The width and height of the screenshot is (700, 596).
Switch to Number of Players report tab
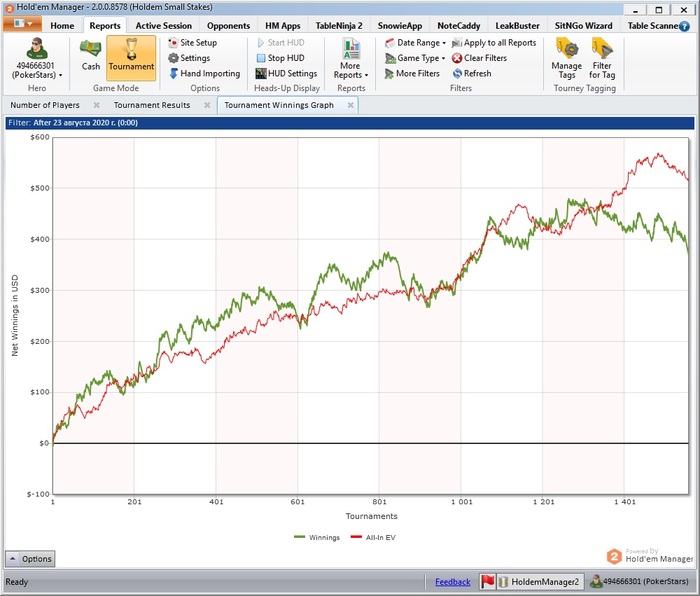45,105
